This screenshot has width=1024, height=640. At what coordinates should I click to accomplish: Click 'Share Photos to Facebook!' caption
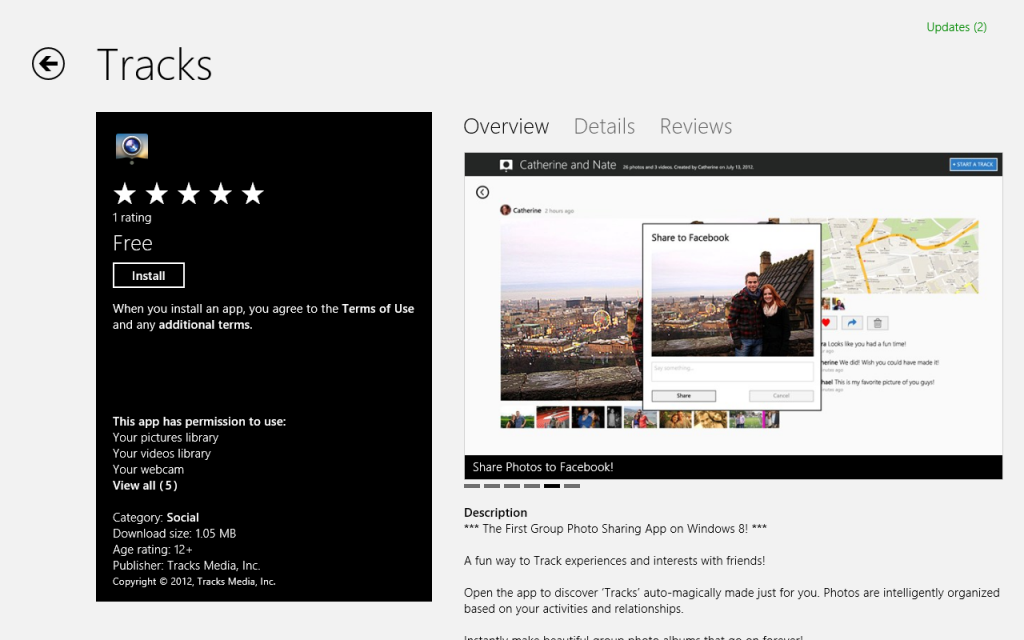pos(543,467)
